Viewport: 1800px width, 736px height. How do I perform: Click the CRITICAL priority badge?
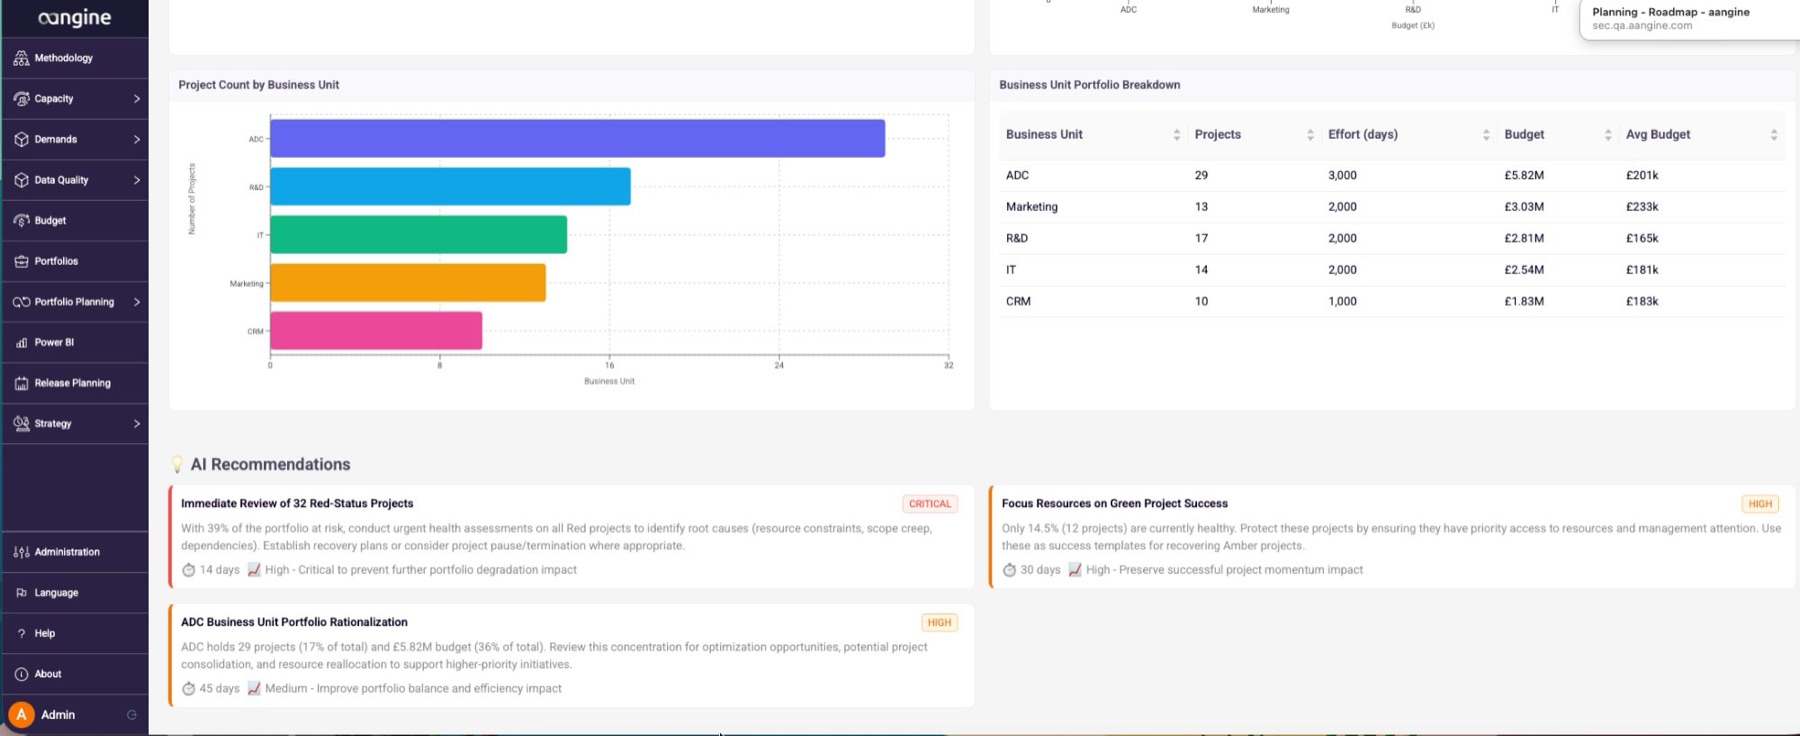pos(930,504)
